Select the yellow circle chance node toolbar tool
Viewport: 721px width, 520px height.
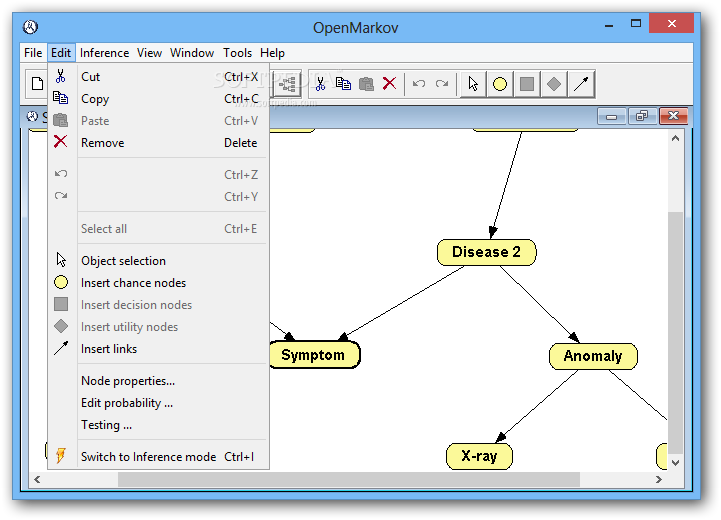(x=500, y=84)
